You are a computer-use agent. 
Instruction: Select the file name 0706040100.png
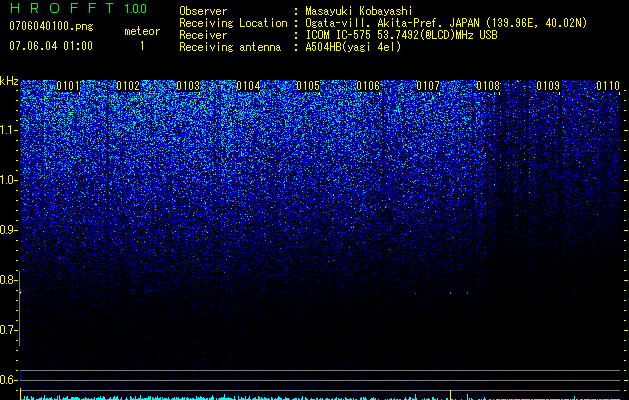(51, 26)
